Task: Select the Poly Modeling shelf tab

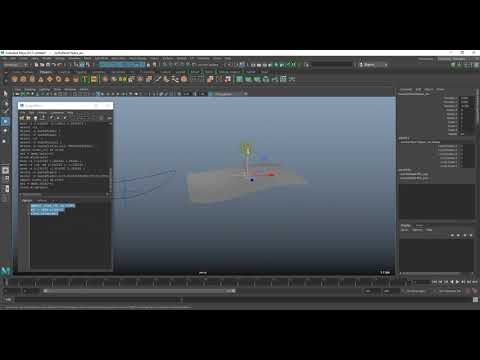Action: click(46, 72)
